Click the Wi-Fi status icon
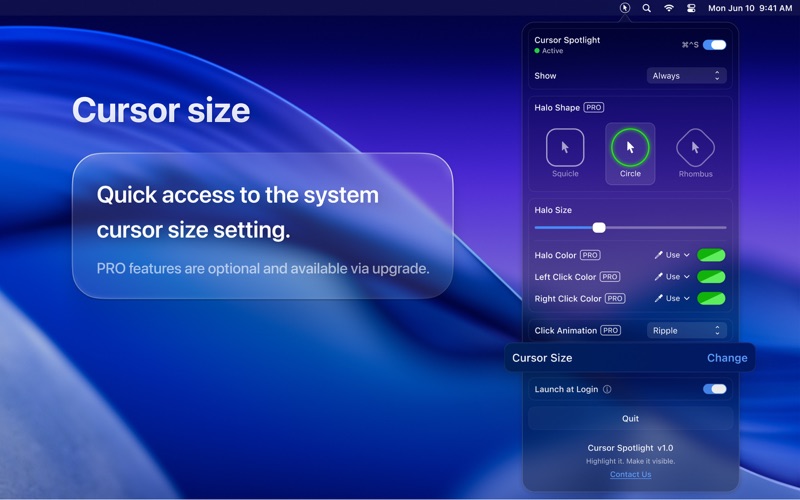This screenshot has width=800, height=500. click(668, 8)
